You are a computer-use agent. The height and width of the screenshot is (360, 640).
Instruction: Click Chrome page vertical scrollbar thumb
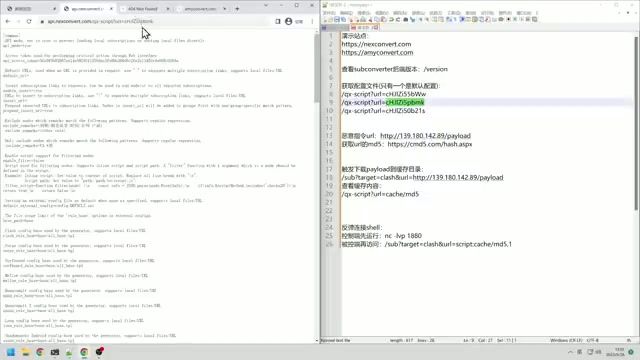coord(317,67)
